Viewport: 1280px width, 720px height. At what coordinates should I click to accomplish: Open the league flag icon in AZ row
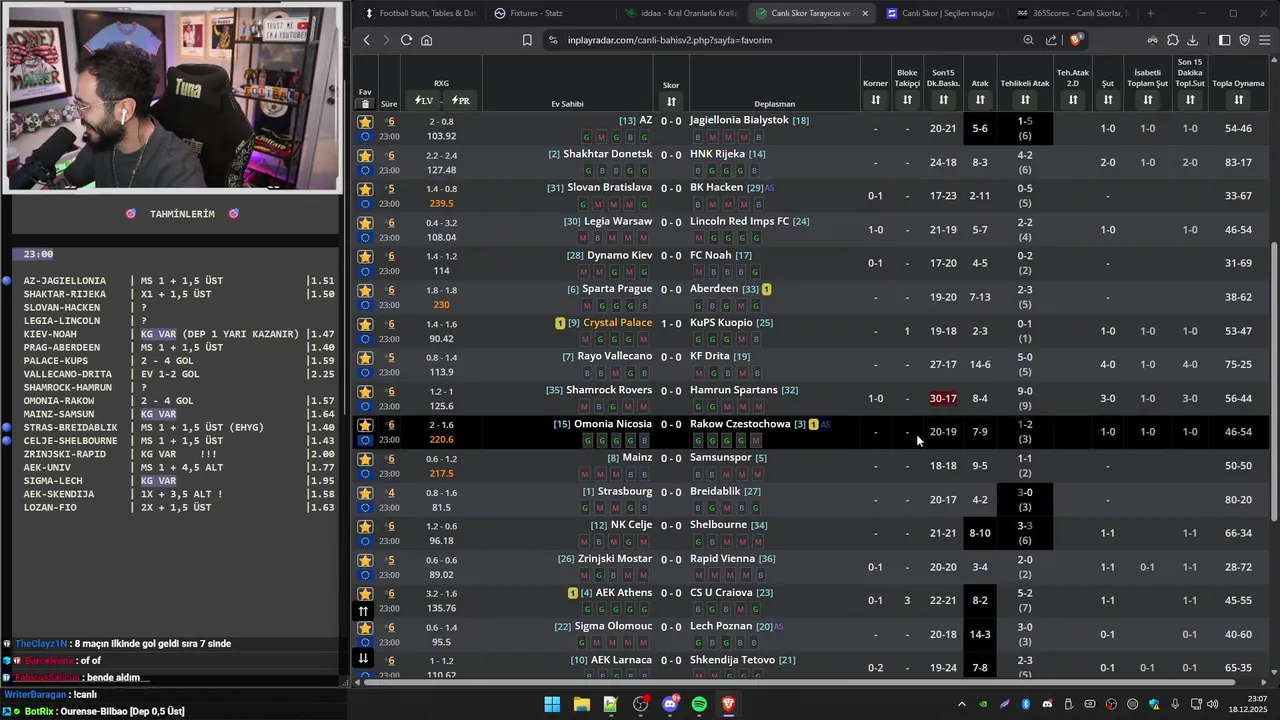tap(365, 136)
